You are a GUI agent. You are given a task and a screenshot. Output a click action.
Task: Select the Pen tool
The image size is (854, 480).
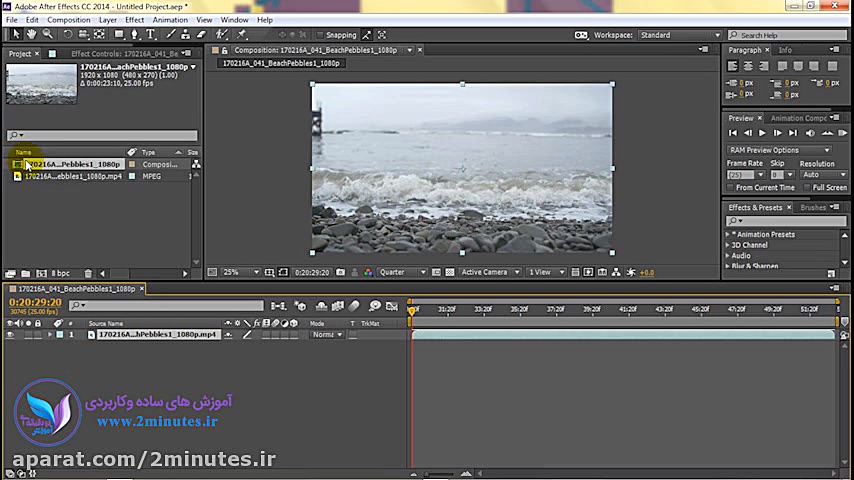[x=135, y=35]
